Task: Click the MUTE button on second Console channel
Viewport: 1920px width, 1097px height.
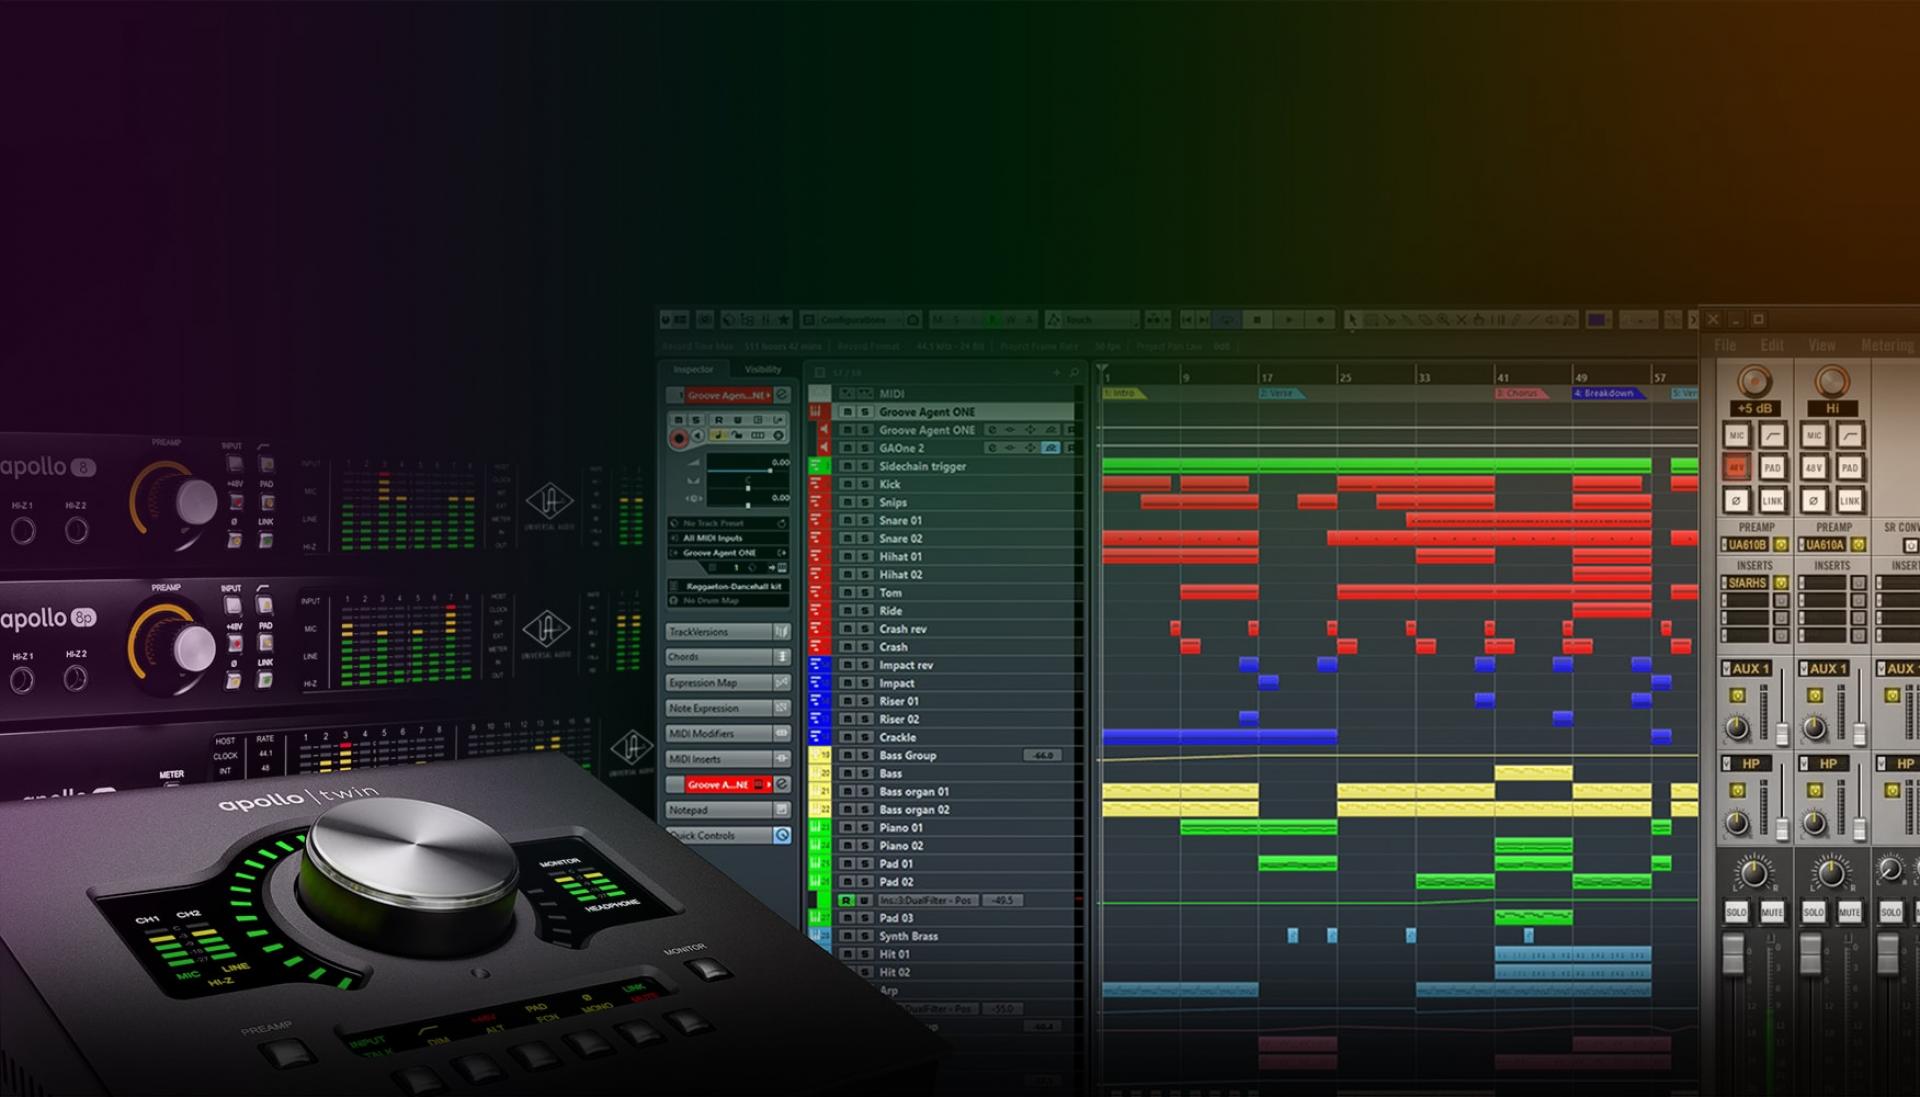Action: [x=1849, y=912]
